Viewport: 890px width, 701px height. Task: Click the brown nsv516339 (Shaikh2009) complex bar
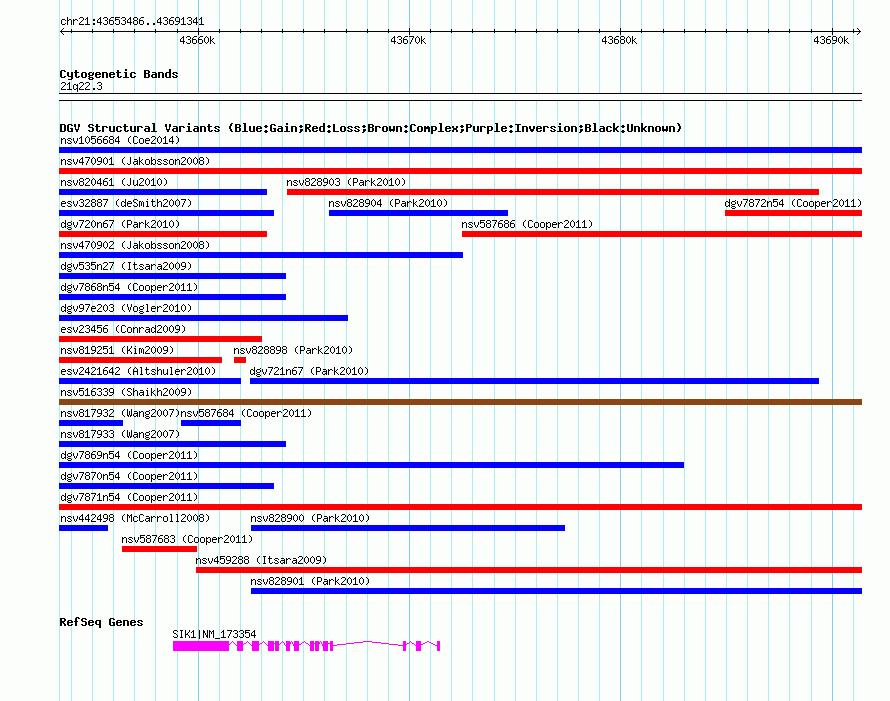[x=460, y=402]
